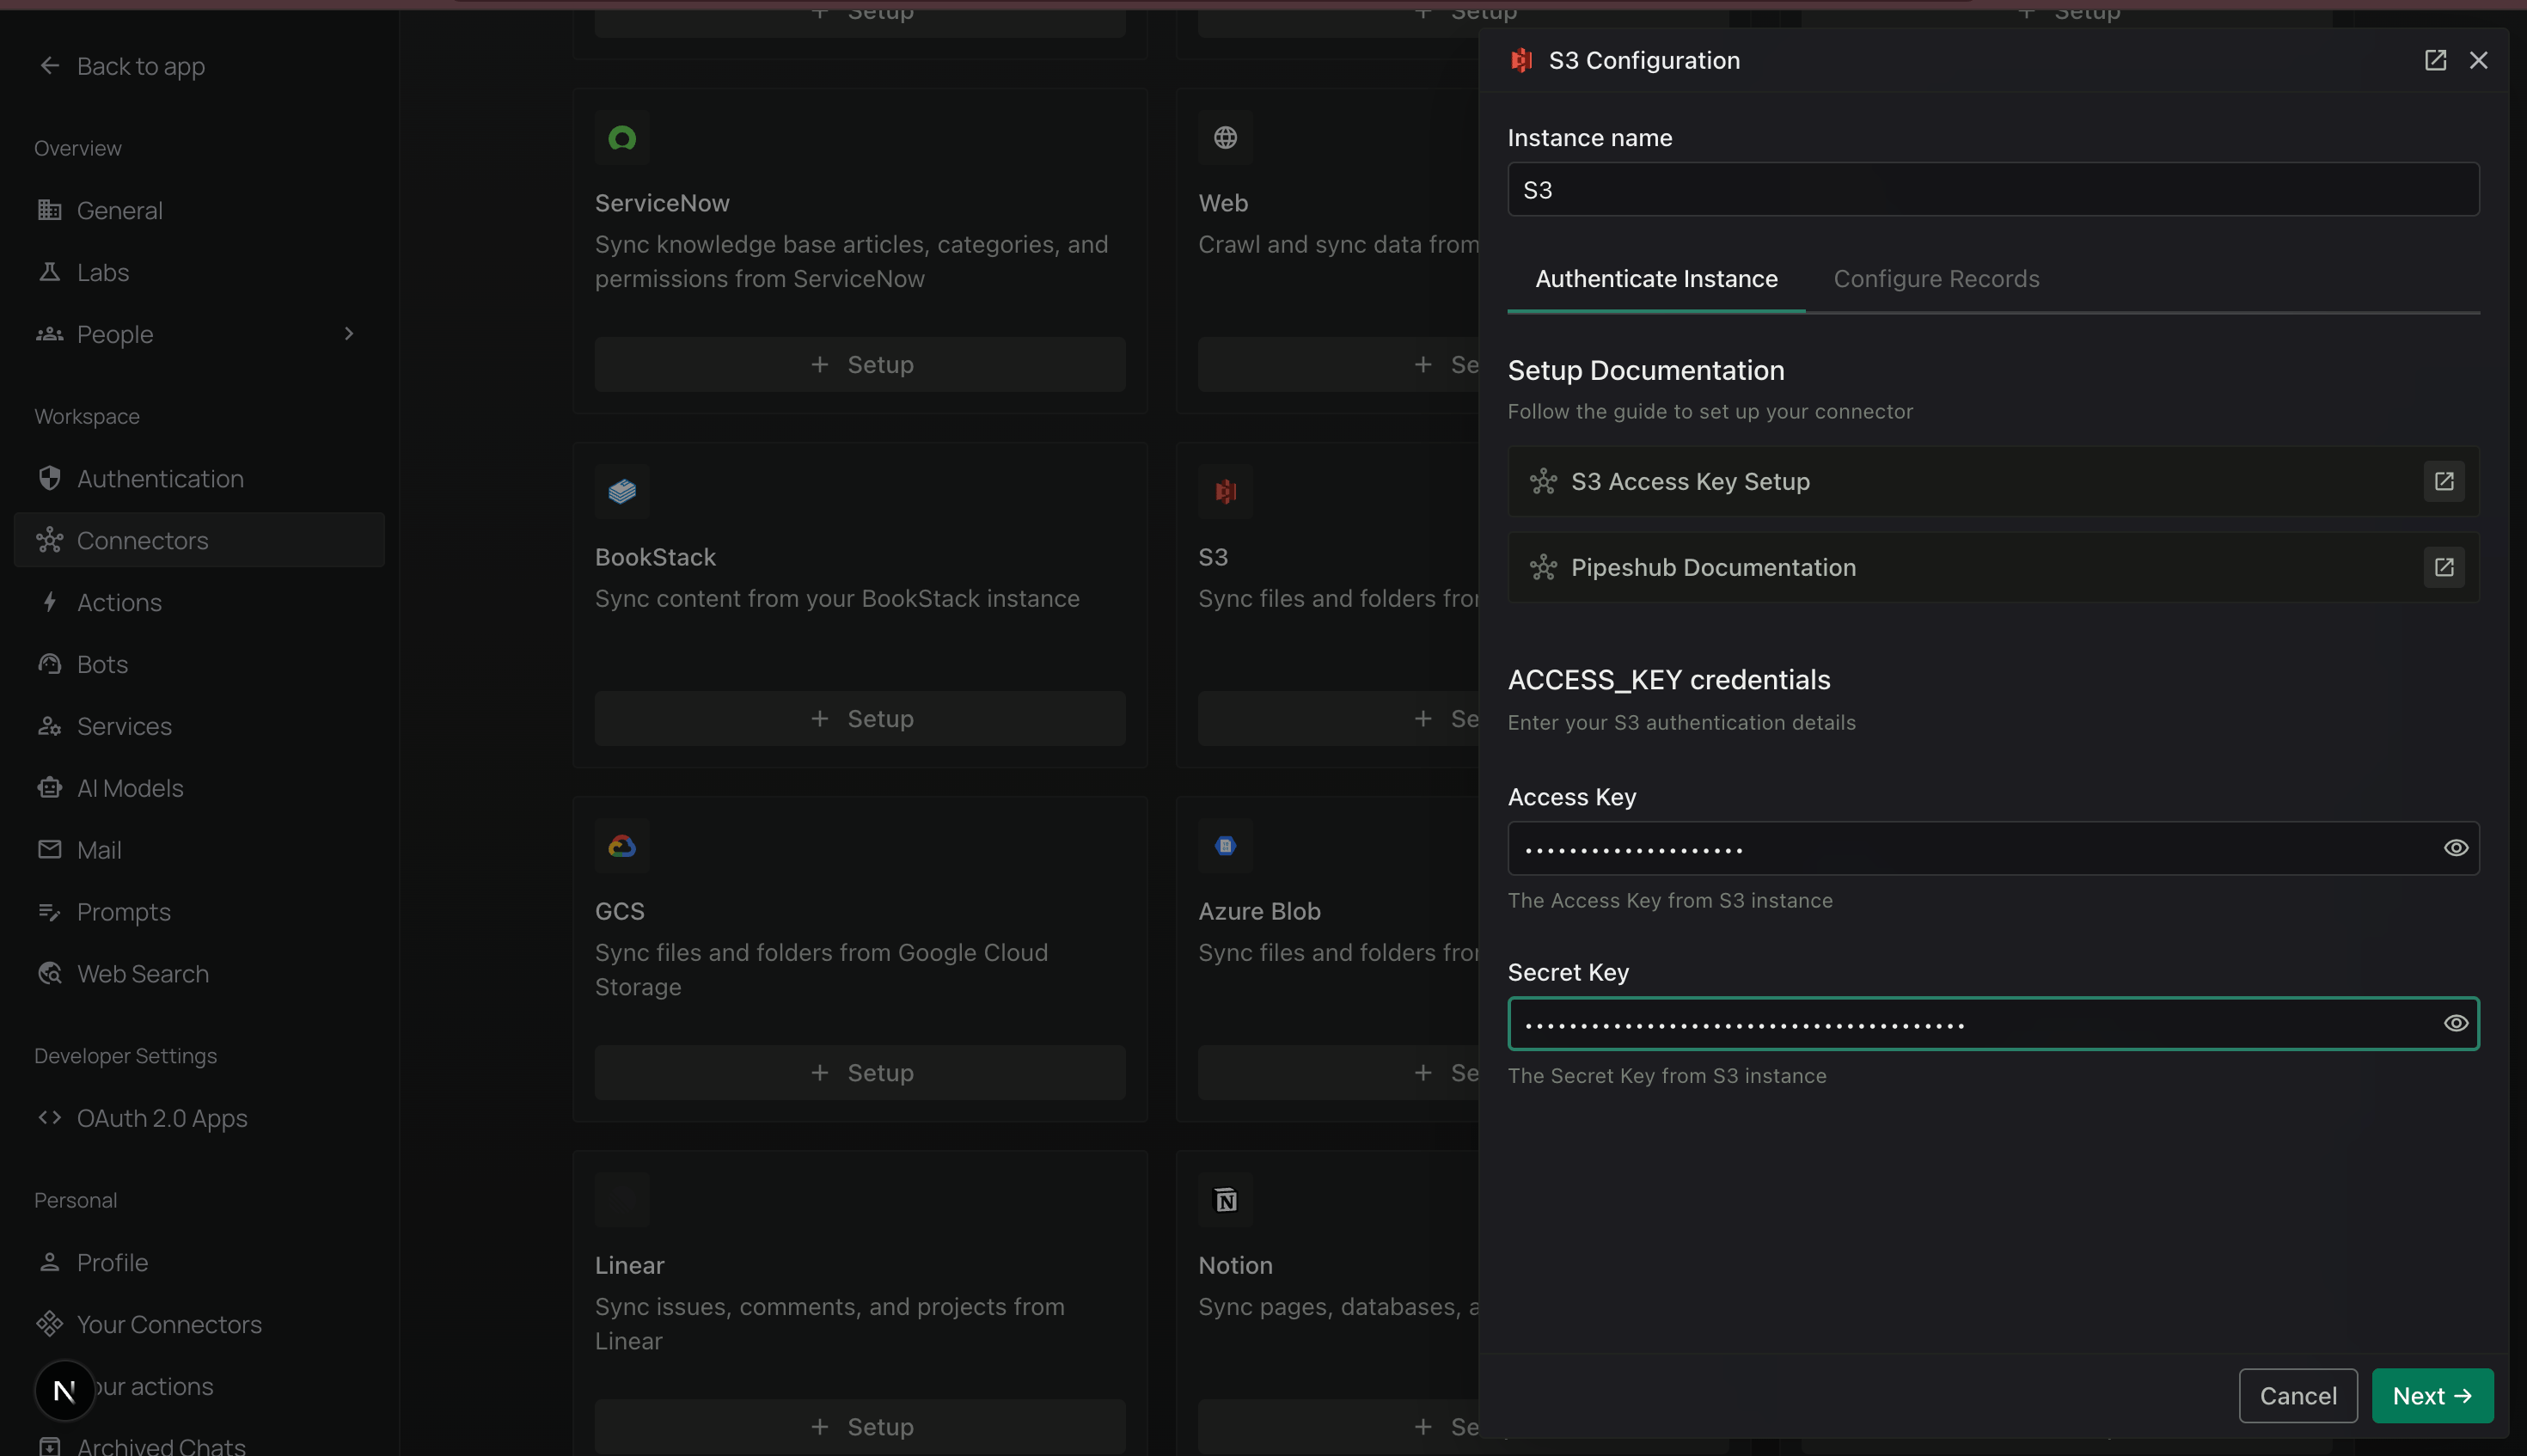Viewport: 2527px width, 1456px height.
Task: Close the S3 Configuration panel
Action: pos(2478,60)
